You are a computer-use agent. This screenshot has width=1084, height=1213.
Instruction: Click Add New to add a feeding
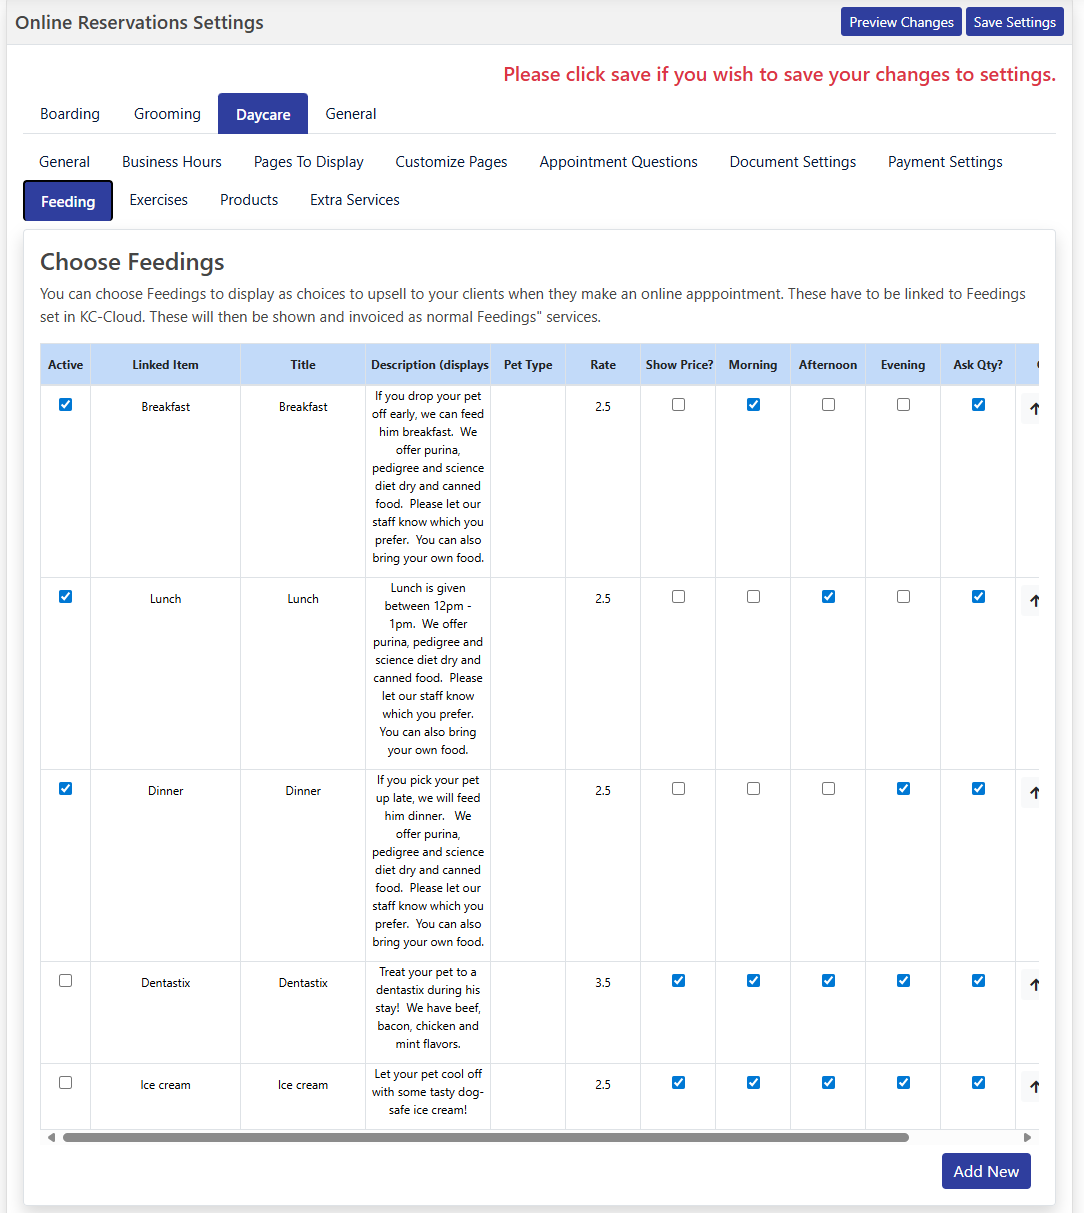(x=986, y=1171)
